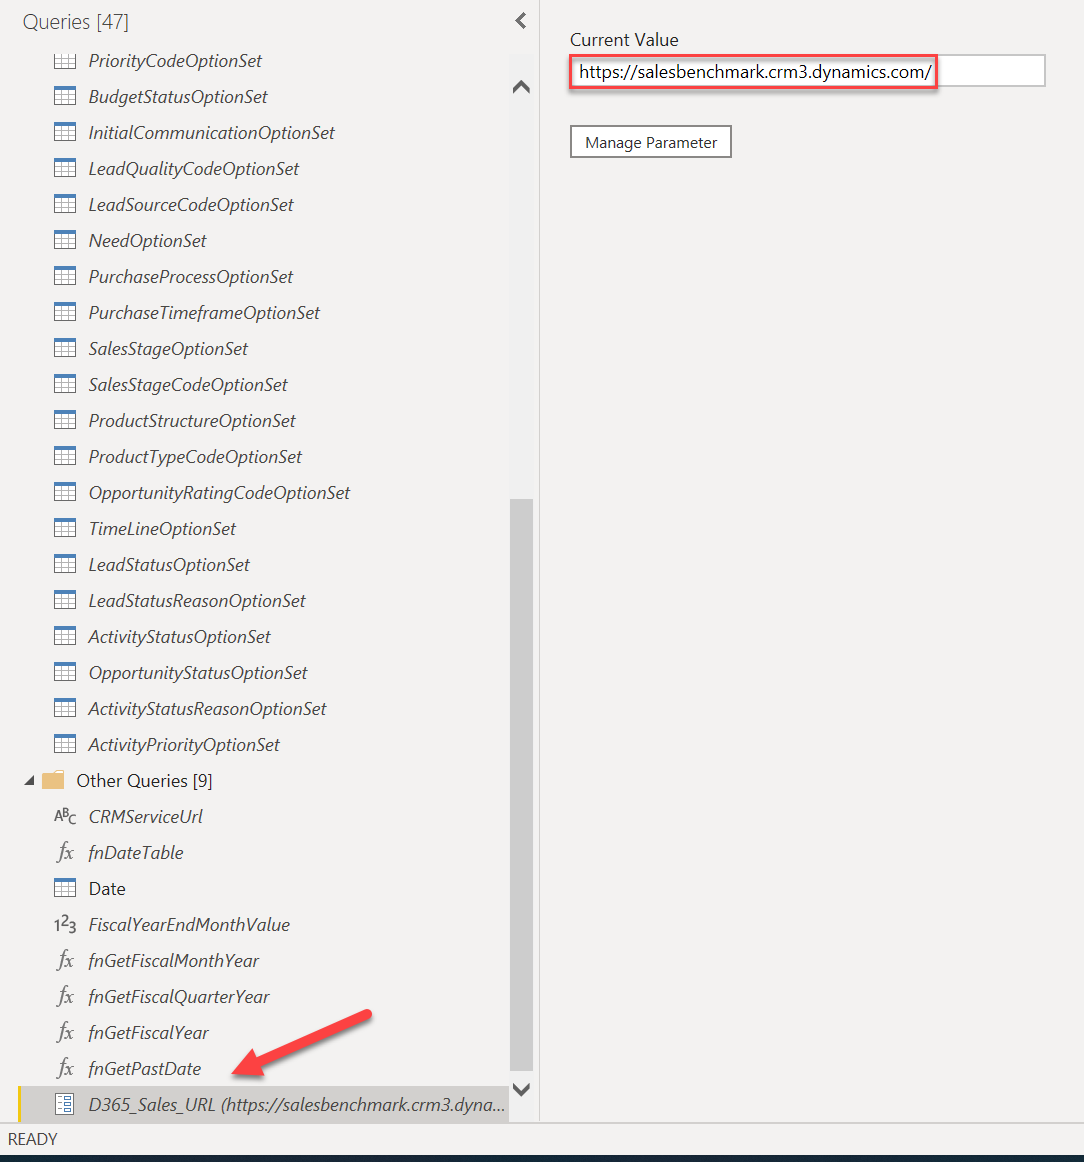The width and height of the screenshot is (1084, 1162).
Task: Select the SalesStageCodeOptionSet query
Action: pyautogui.click(x=187, y=385)
